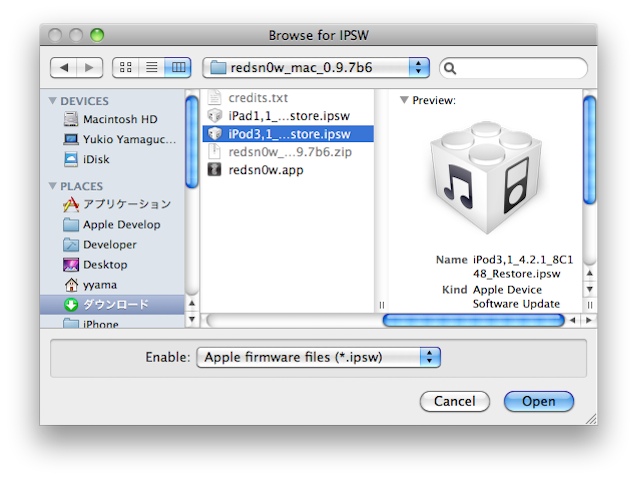Viewport: 637px width, 480px height.
Task: Select the yyama label in PLACES
Action: click(100, 285)
